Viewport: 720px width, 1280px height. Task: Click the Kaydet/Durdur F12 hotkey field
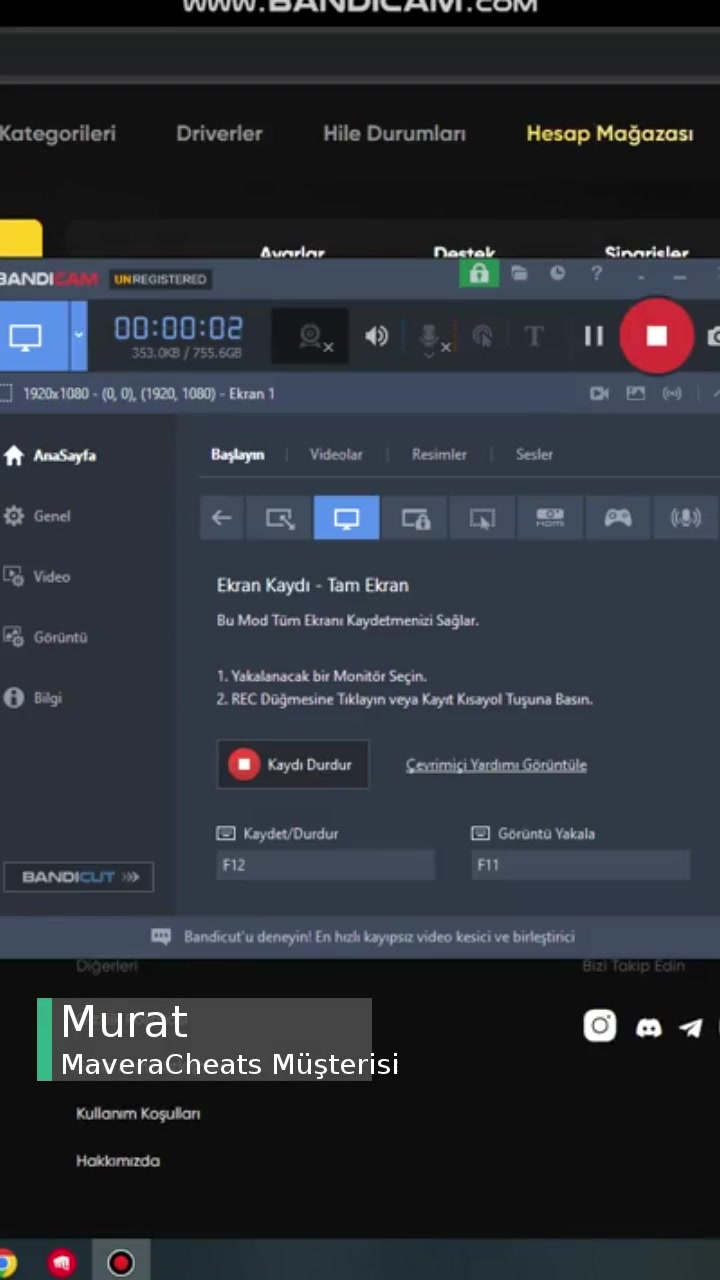point(326,865)
